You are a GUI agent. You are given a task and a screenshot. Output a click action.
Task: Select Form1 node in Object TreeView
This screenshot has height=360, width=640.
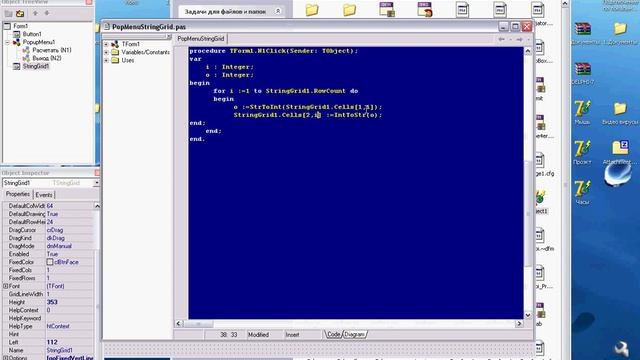(x=20, y=26)
